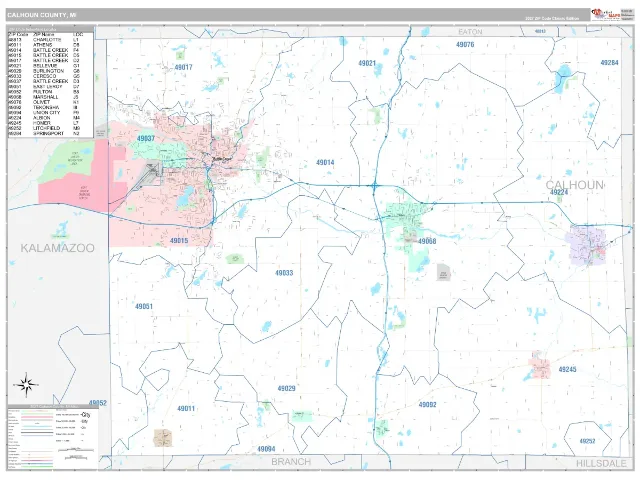Click the ZIP Name column header in the index
The width and height of the screenshot is (640, 480).
click(x=45, y=35)
